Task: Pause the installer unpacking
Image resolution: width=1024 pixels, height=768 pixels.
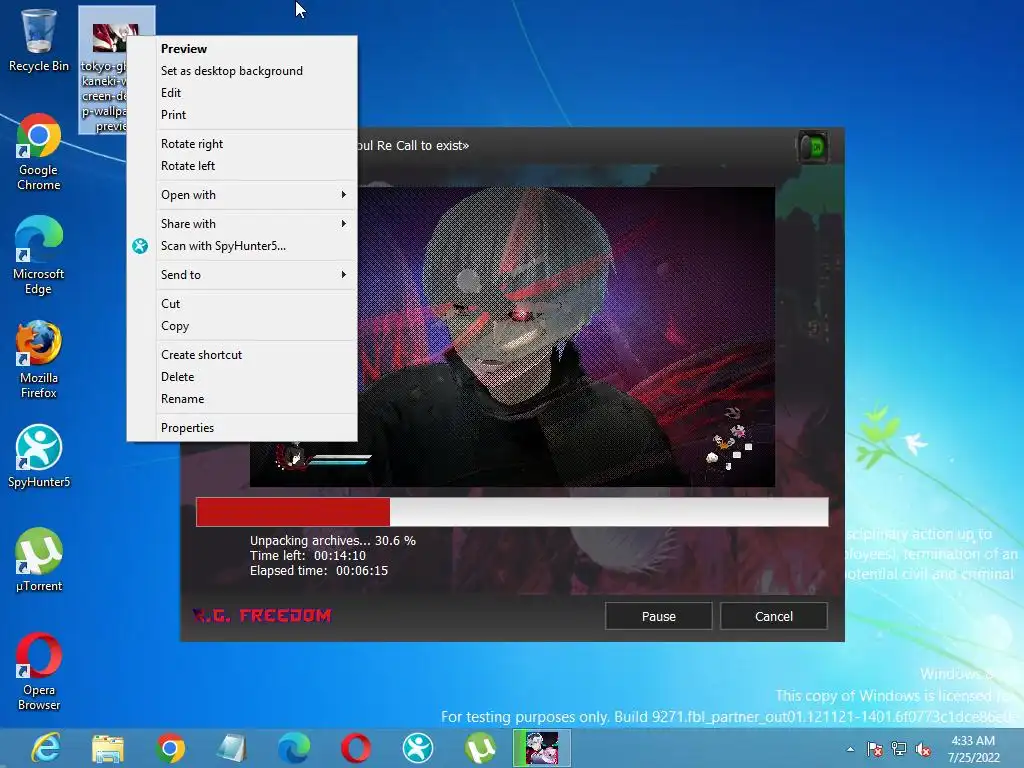Action: (658, 616)
